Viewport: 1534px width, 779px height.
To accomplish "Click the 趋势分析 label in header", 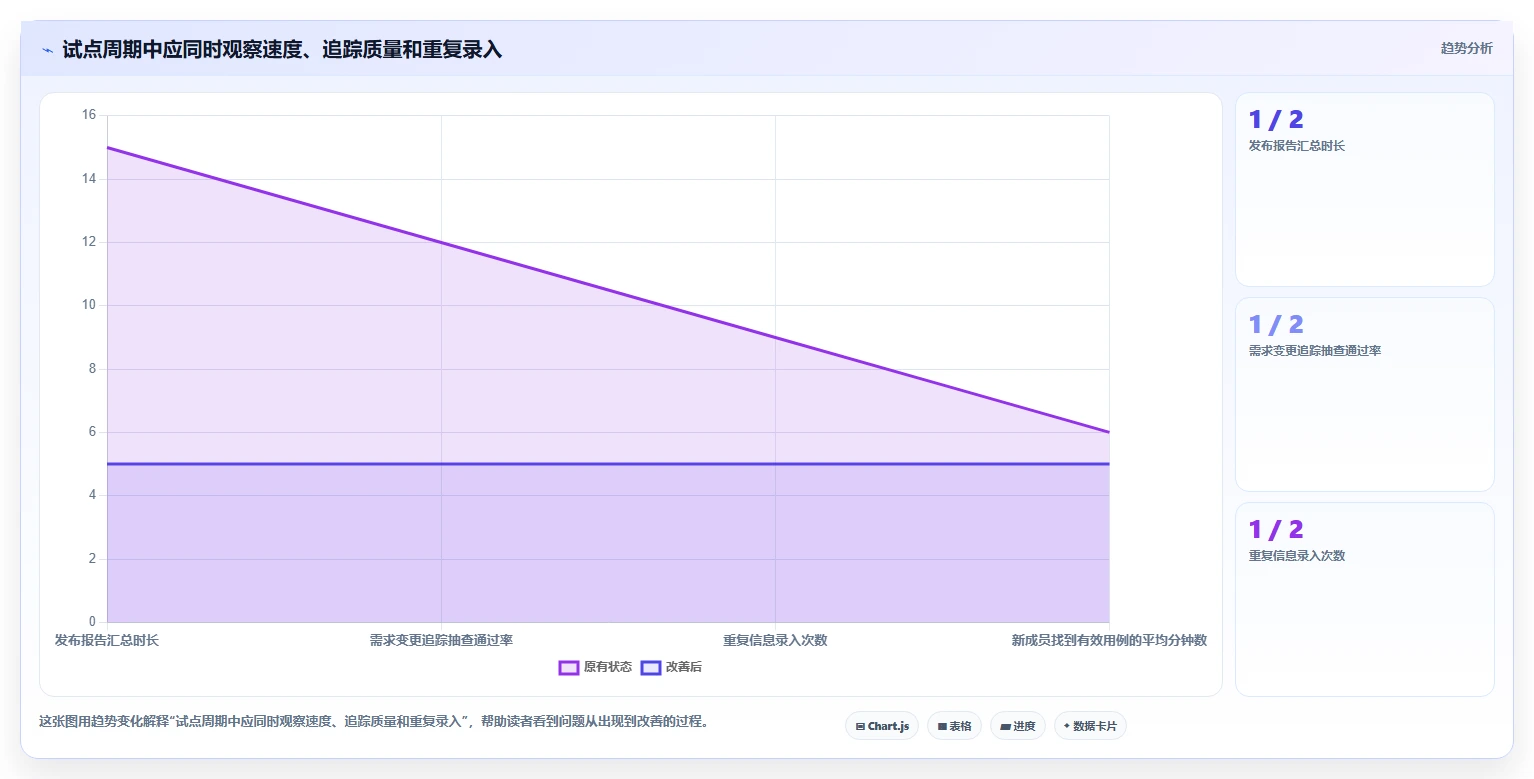I will 1466,49.
